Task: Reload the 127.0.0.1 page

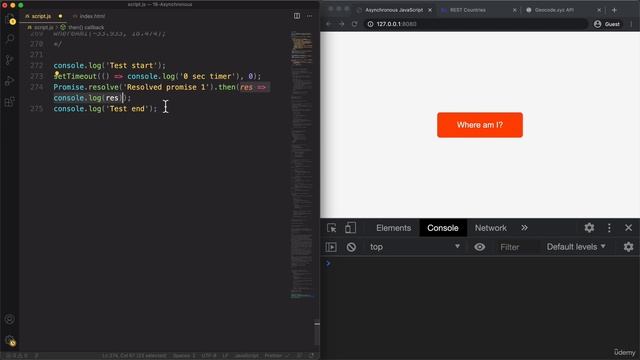Action: click(355, 24)
